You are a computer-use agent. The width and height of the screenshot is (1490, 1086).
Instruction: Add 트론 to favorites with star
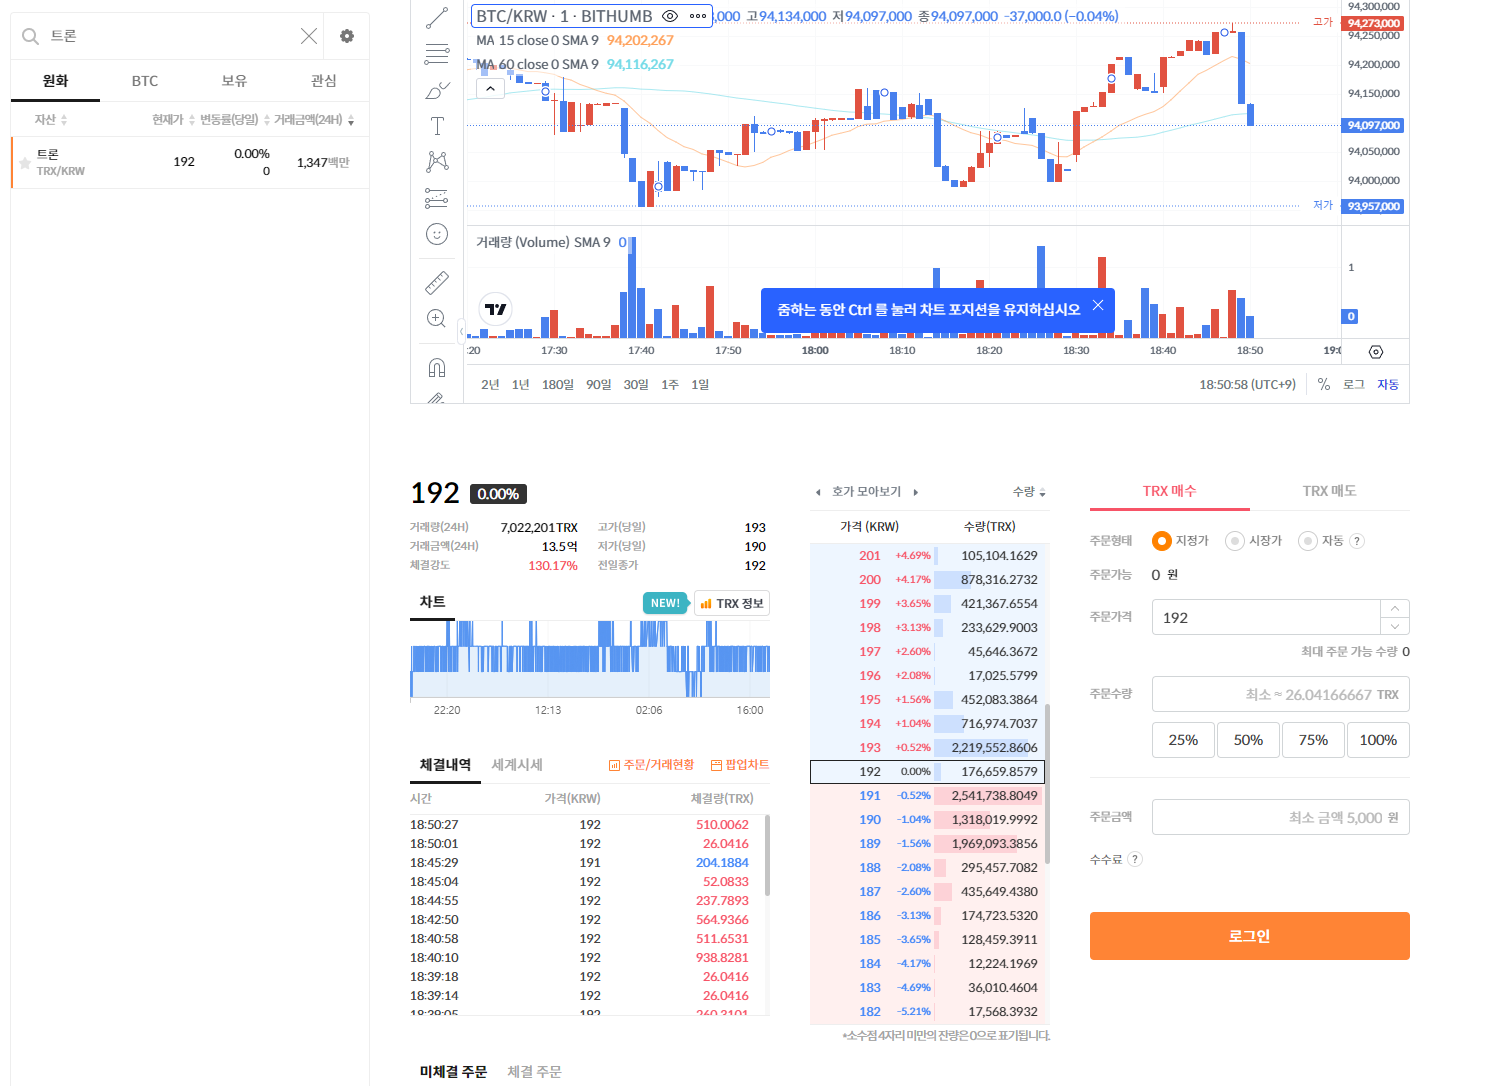[25, 163]
